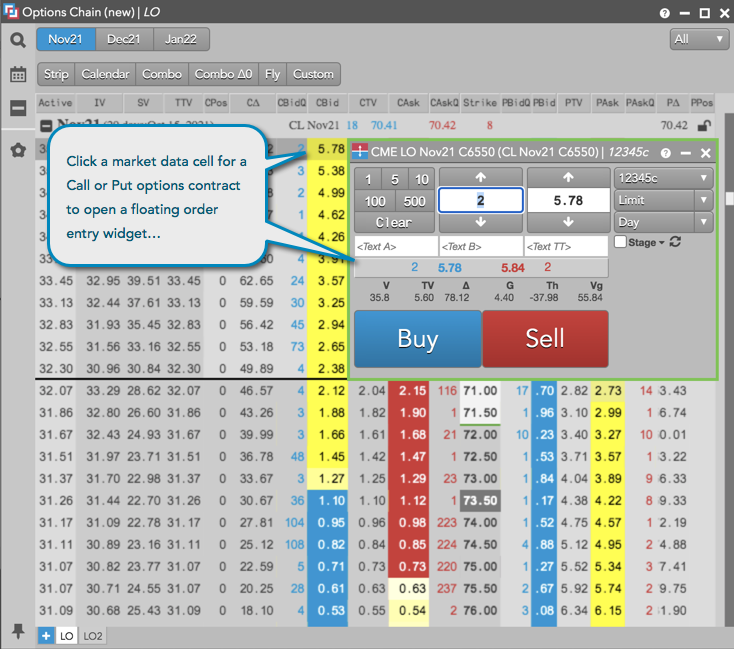
Task: Select the LO2 bottom tab
Action: pos(92,636)
